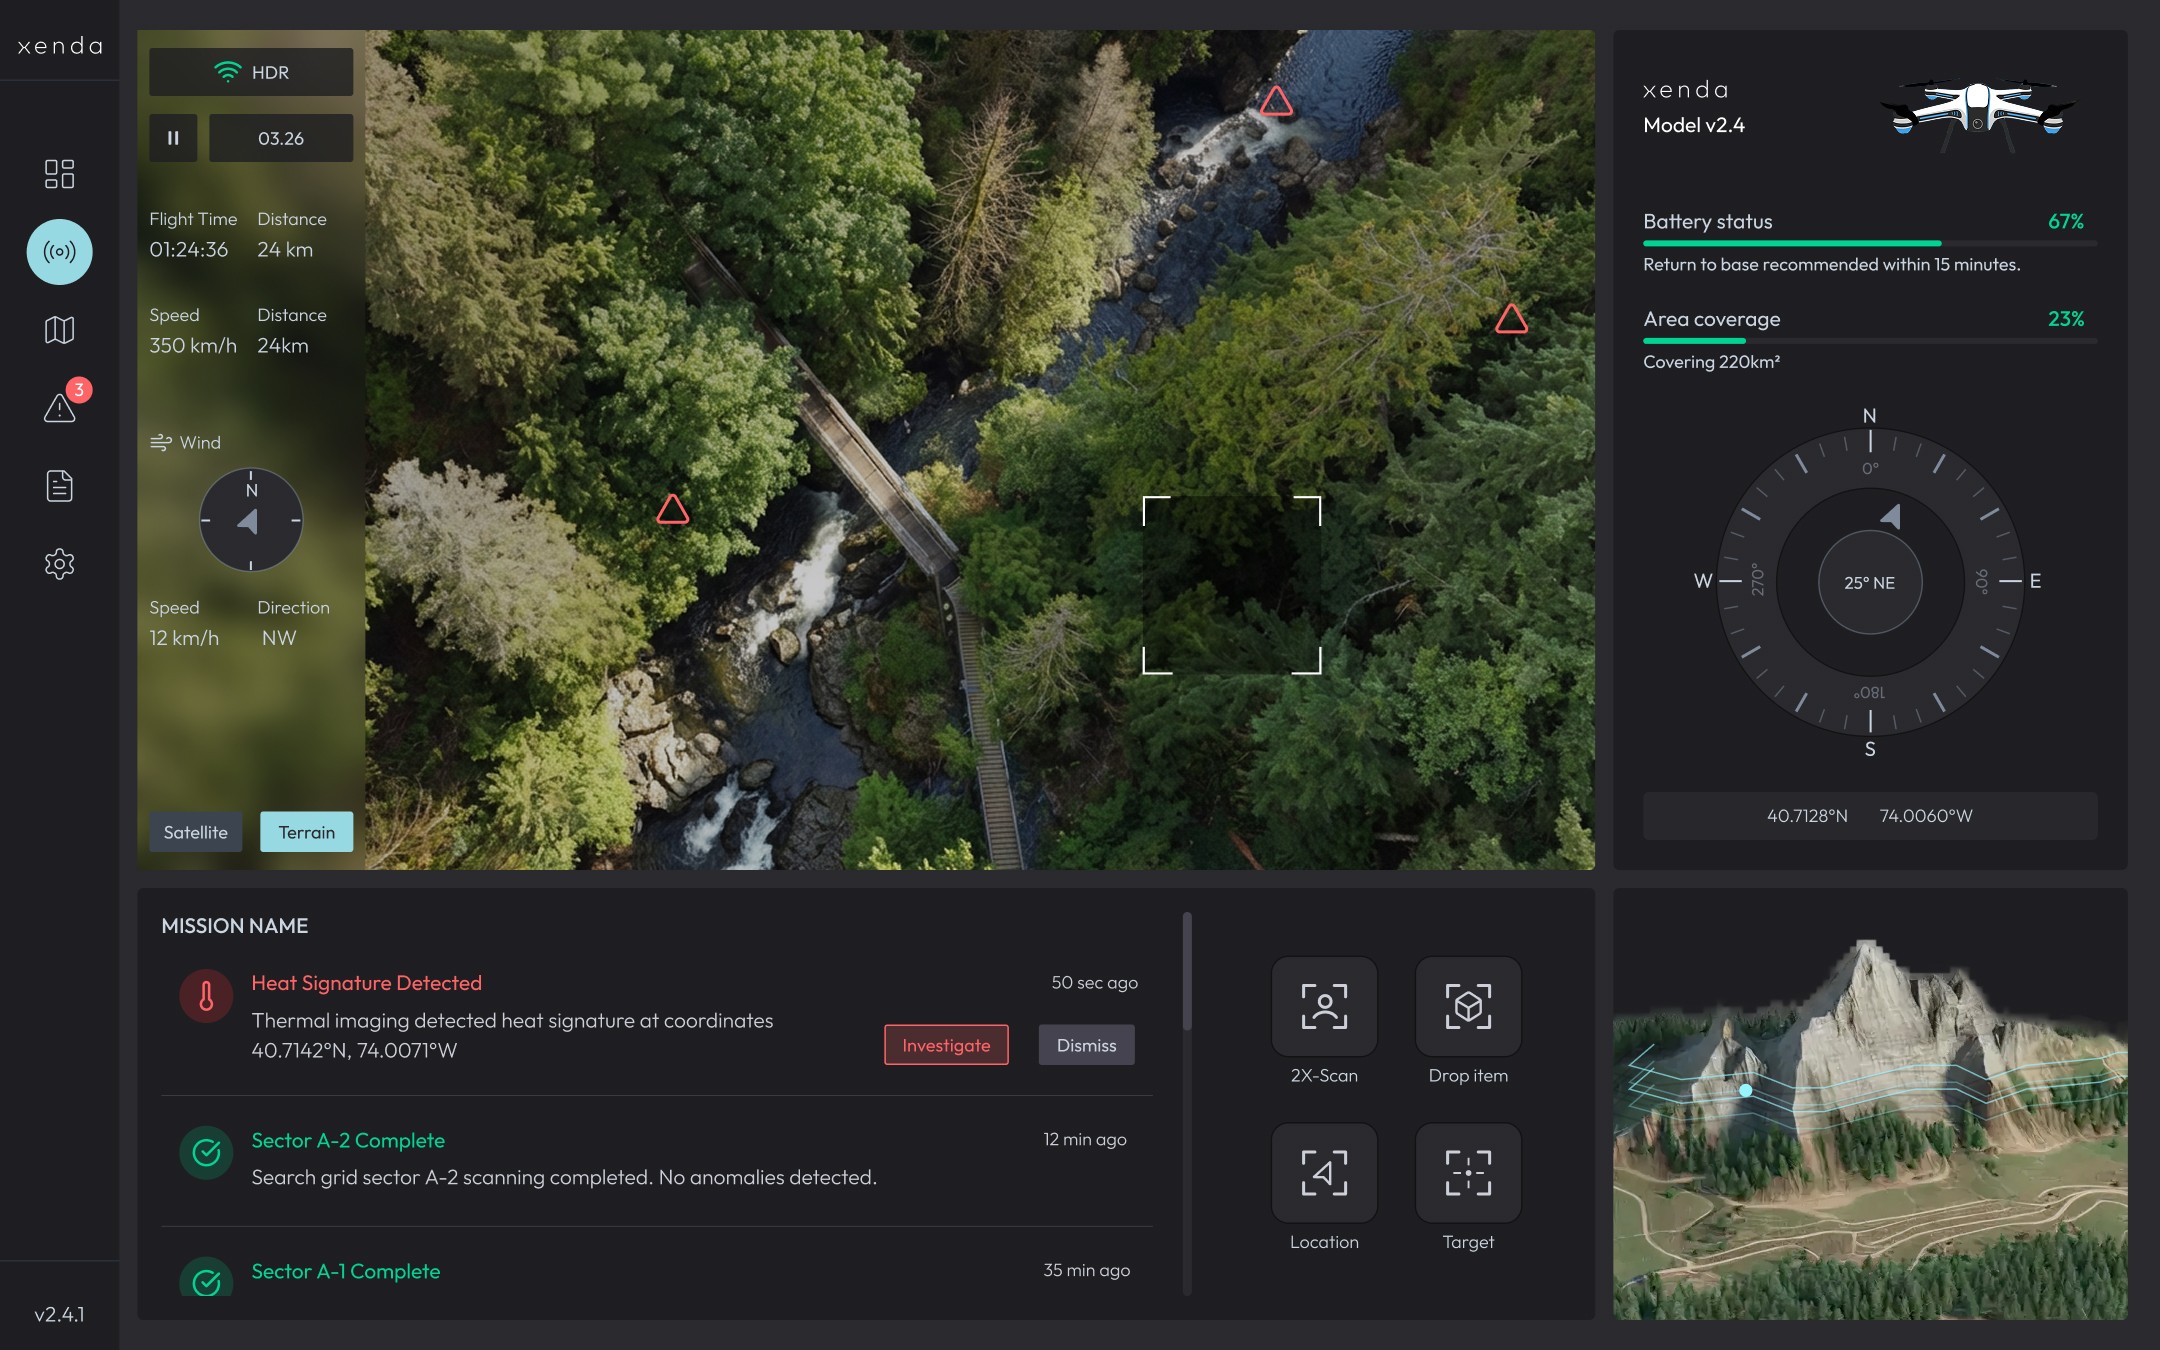The height and width of the screenshot is (1350, 2160).
Task: Open the reports document icon
Action: 59,486
